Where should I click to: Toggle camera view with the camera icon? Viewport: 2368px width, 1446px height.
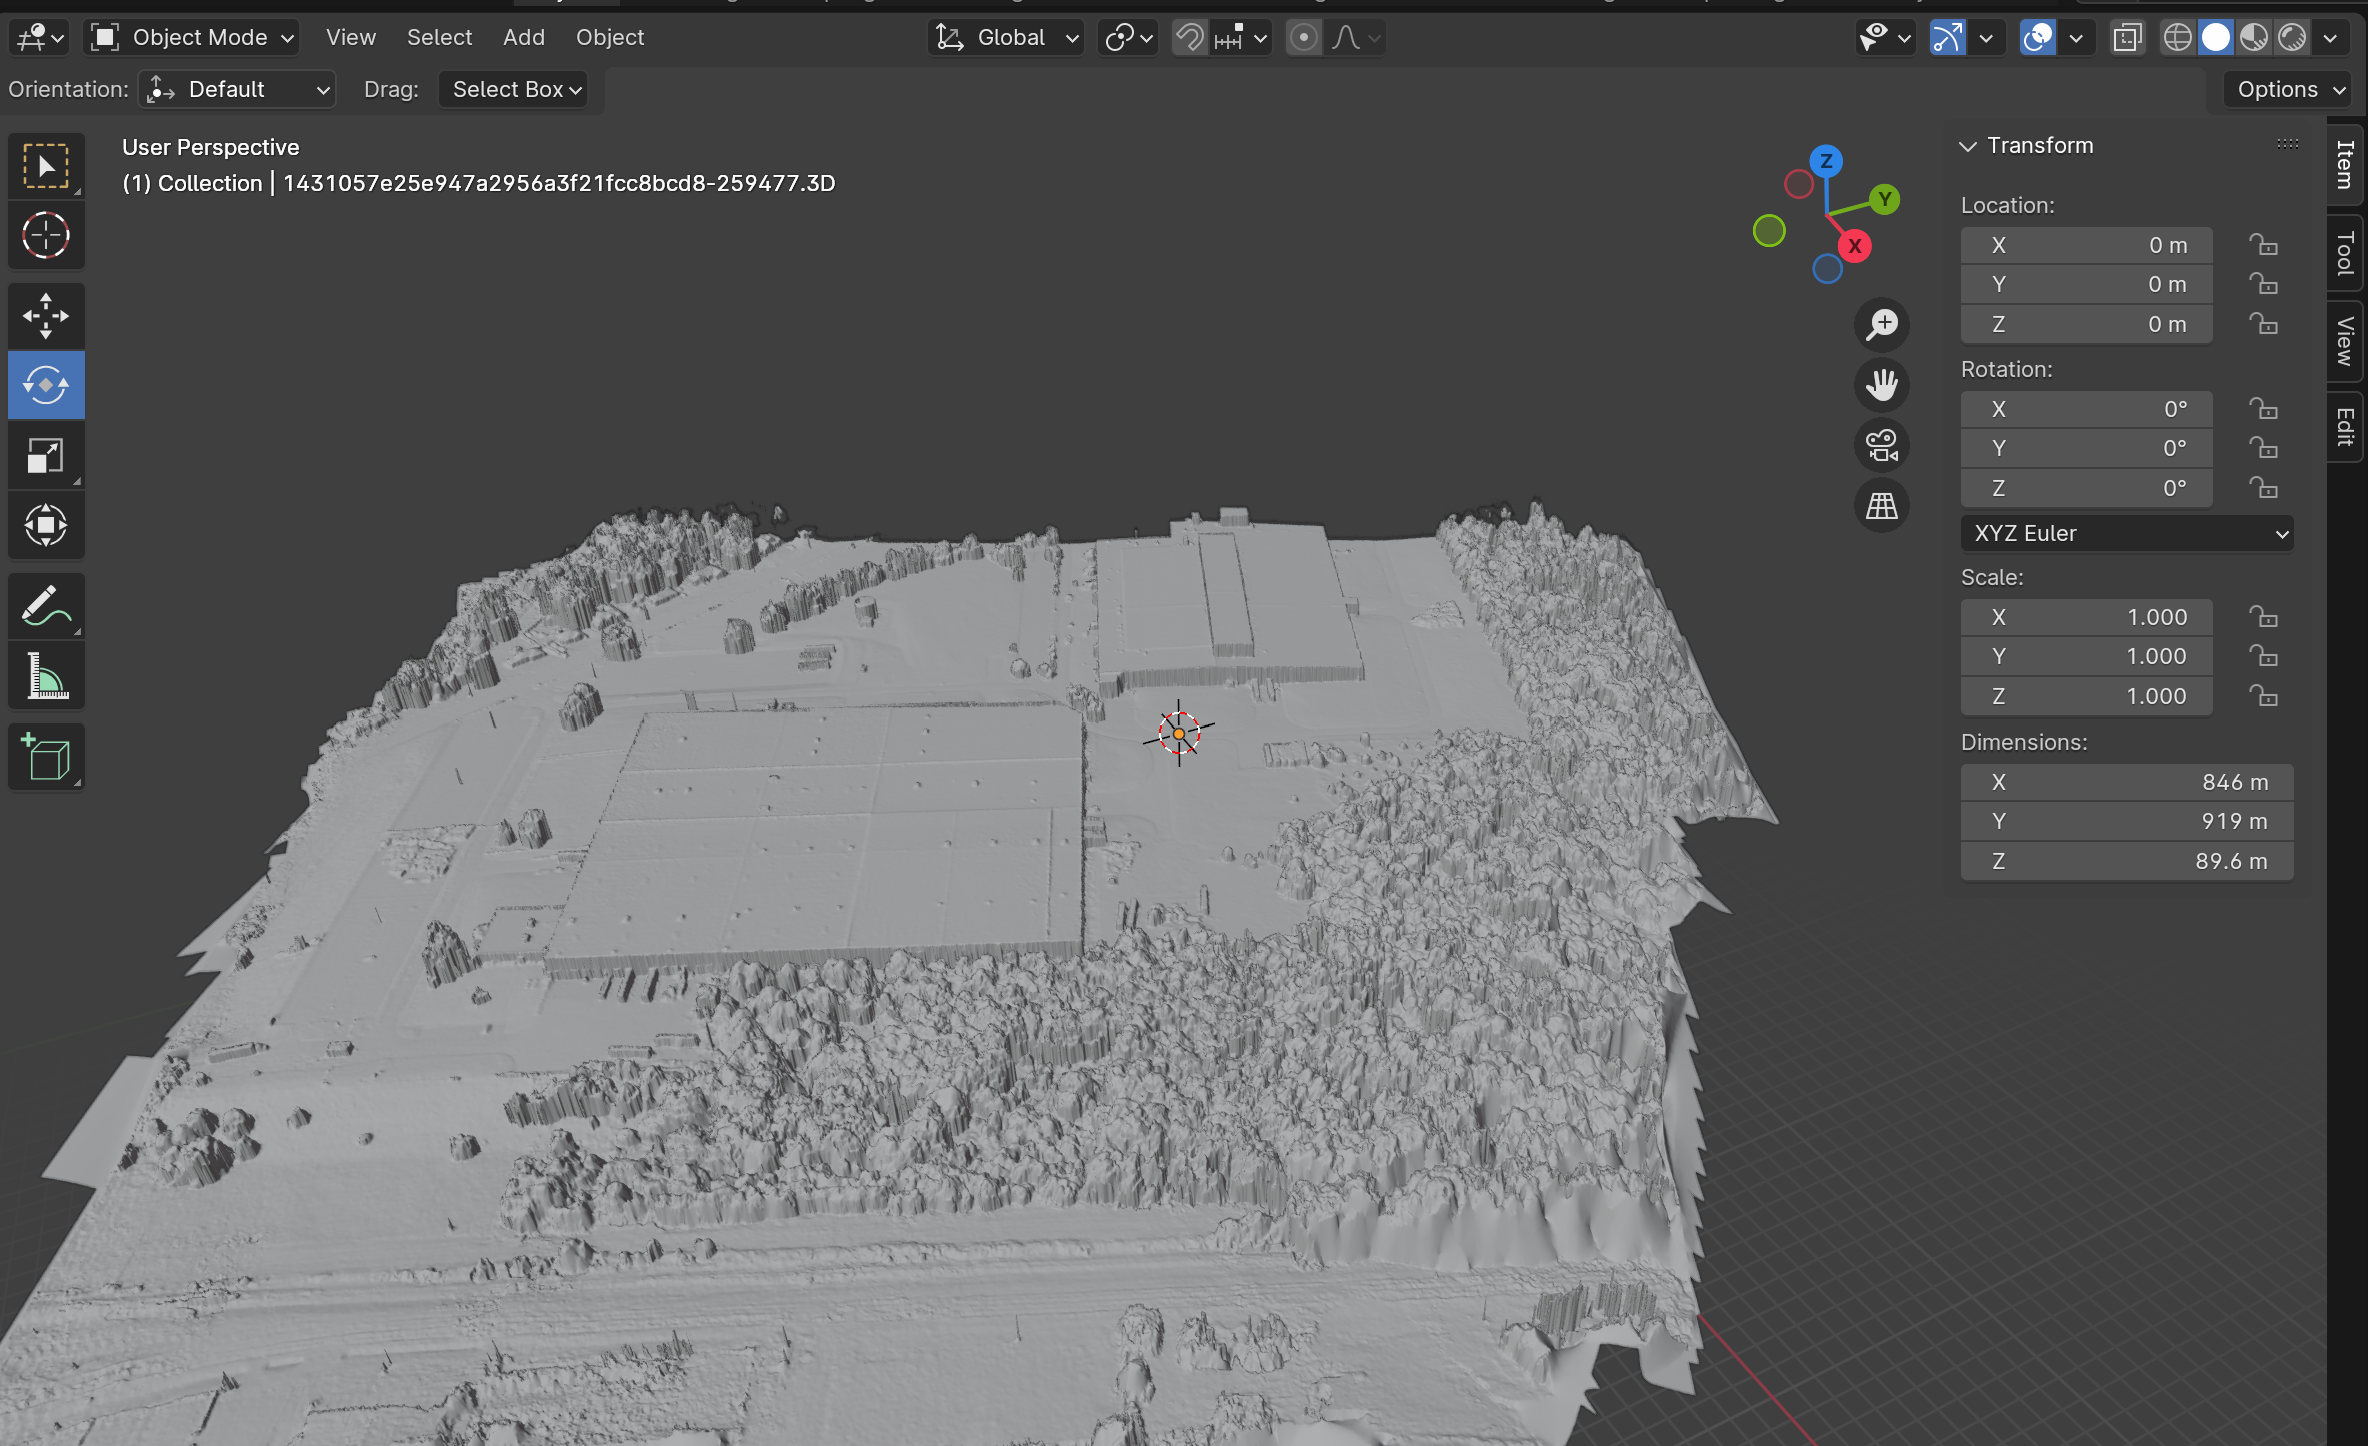(1882, 446)
